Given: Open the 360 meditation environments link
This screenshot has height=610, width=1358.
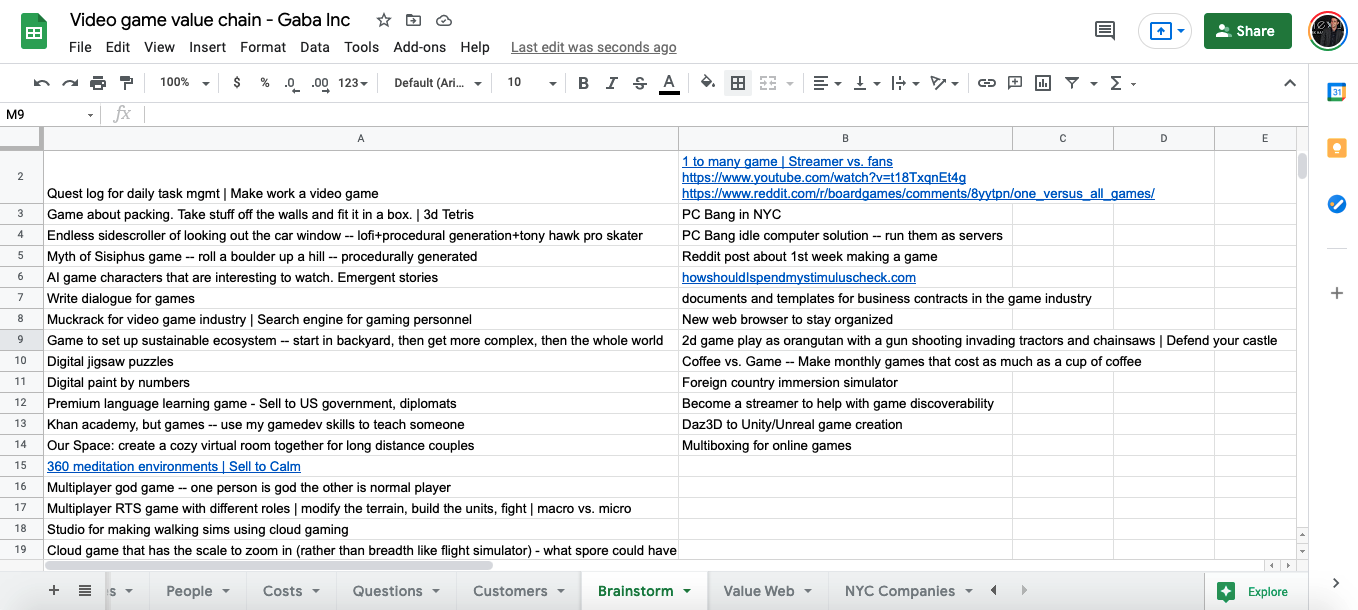Looking at the screenshot, I should coord(174,466).
